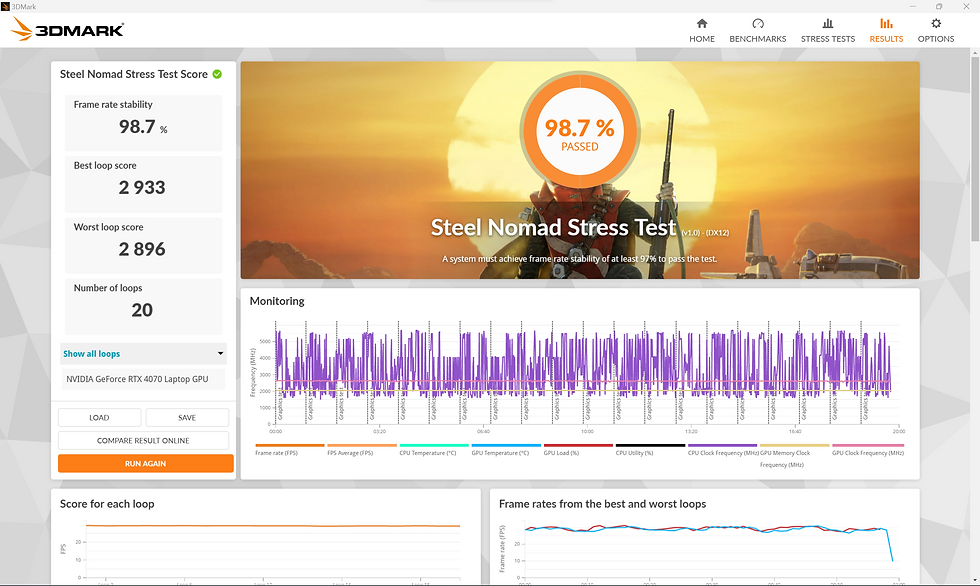
Task: Click the Frame rates from the best and worst loops heading
Action: (x=602, y=504)
